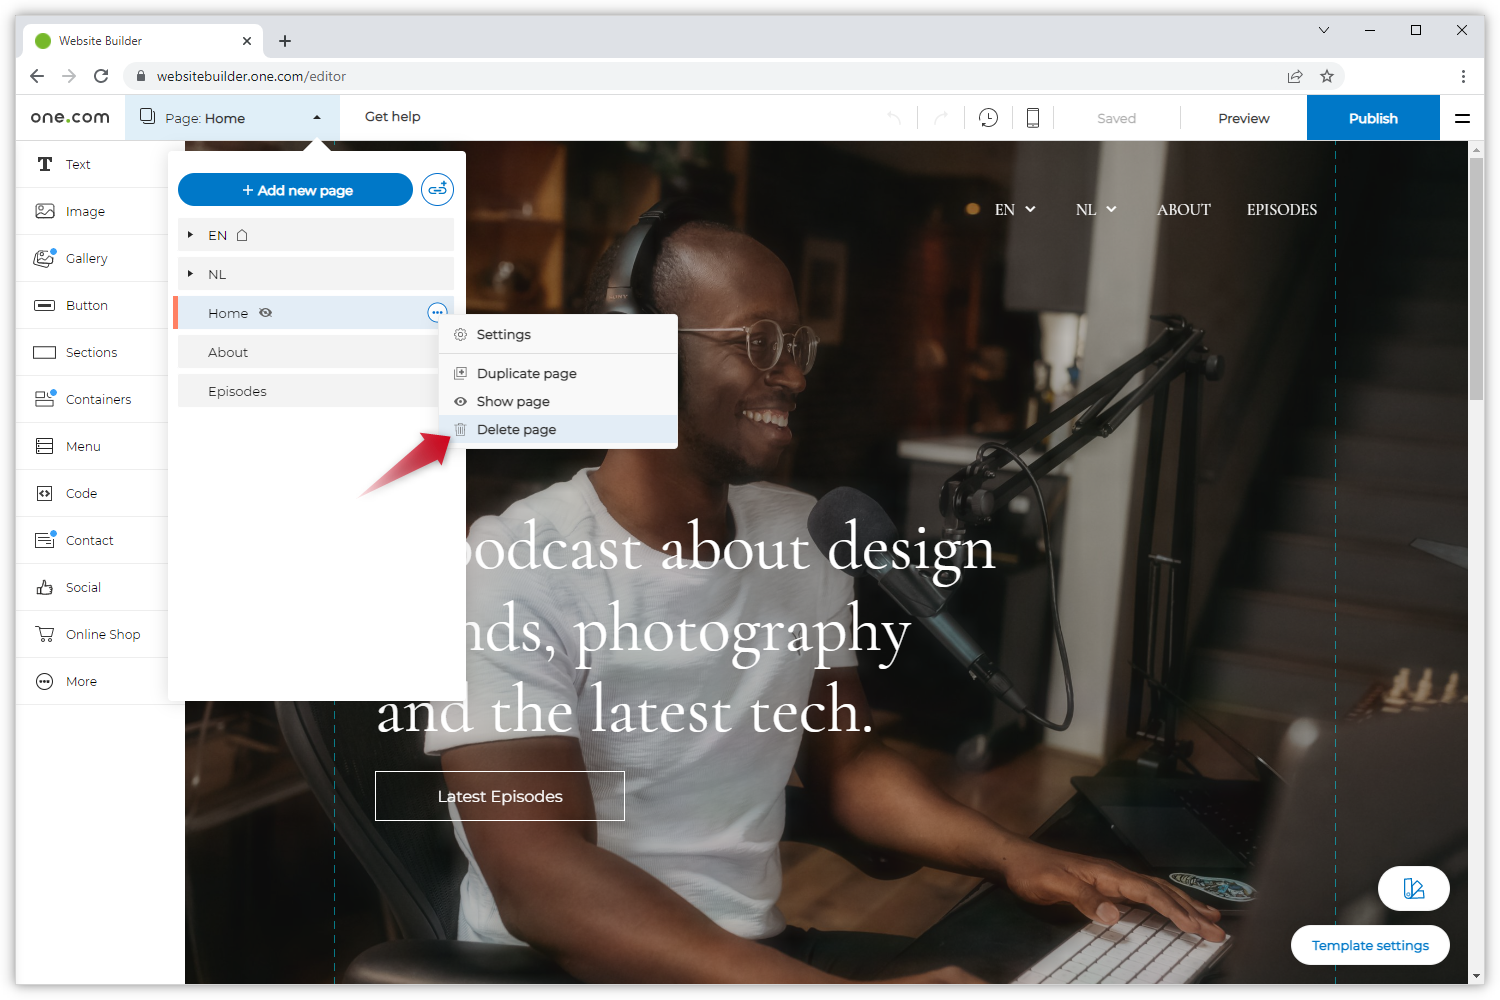Select the Online Shop tool
The height and width of the screenshot is (1000, 1500).
(102, 634)
